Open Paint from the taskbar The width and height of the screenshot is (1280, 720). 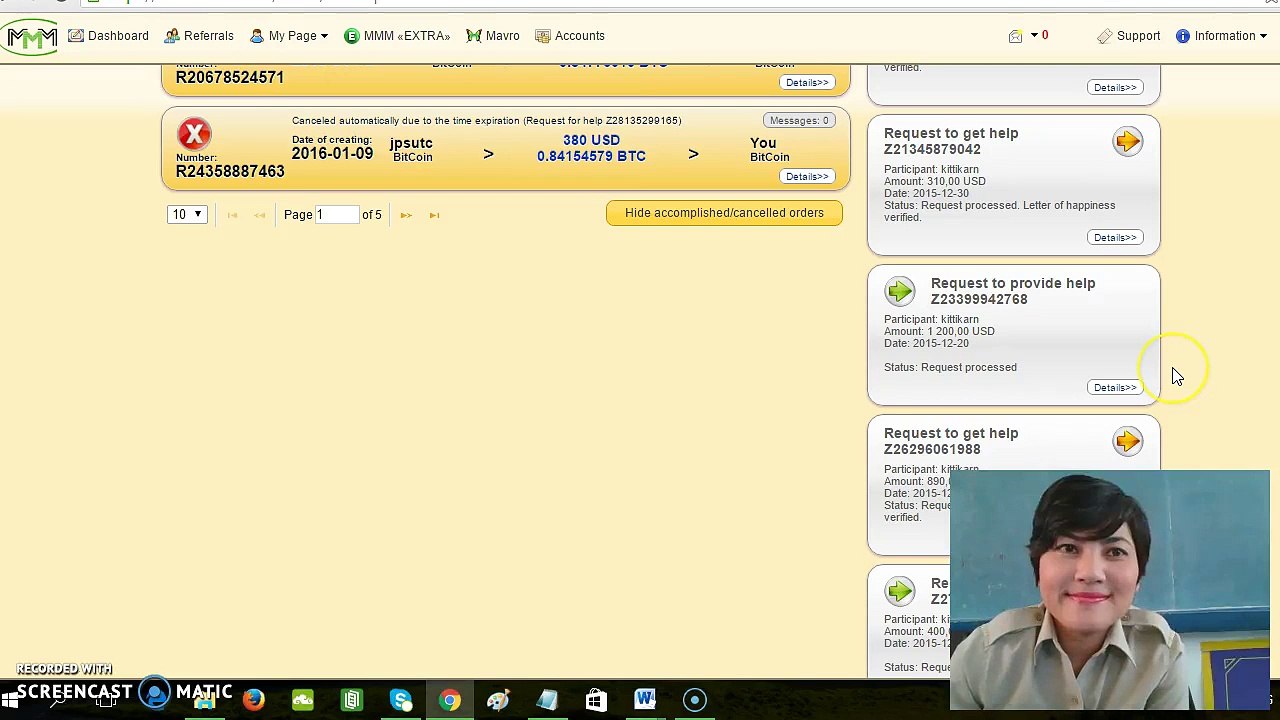click(498, 700)
